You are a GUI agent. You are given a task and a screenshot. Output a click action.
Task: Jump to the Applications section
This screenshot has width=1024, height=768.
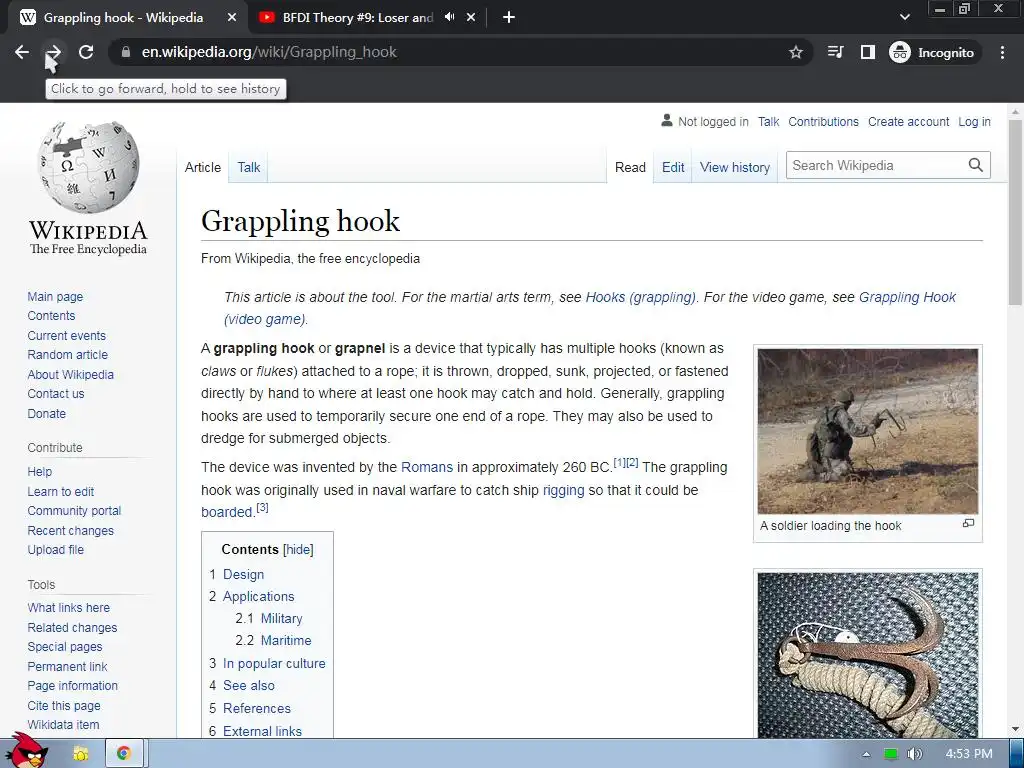[x=259, y=596]
